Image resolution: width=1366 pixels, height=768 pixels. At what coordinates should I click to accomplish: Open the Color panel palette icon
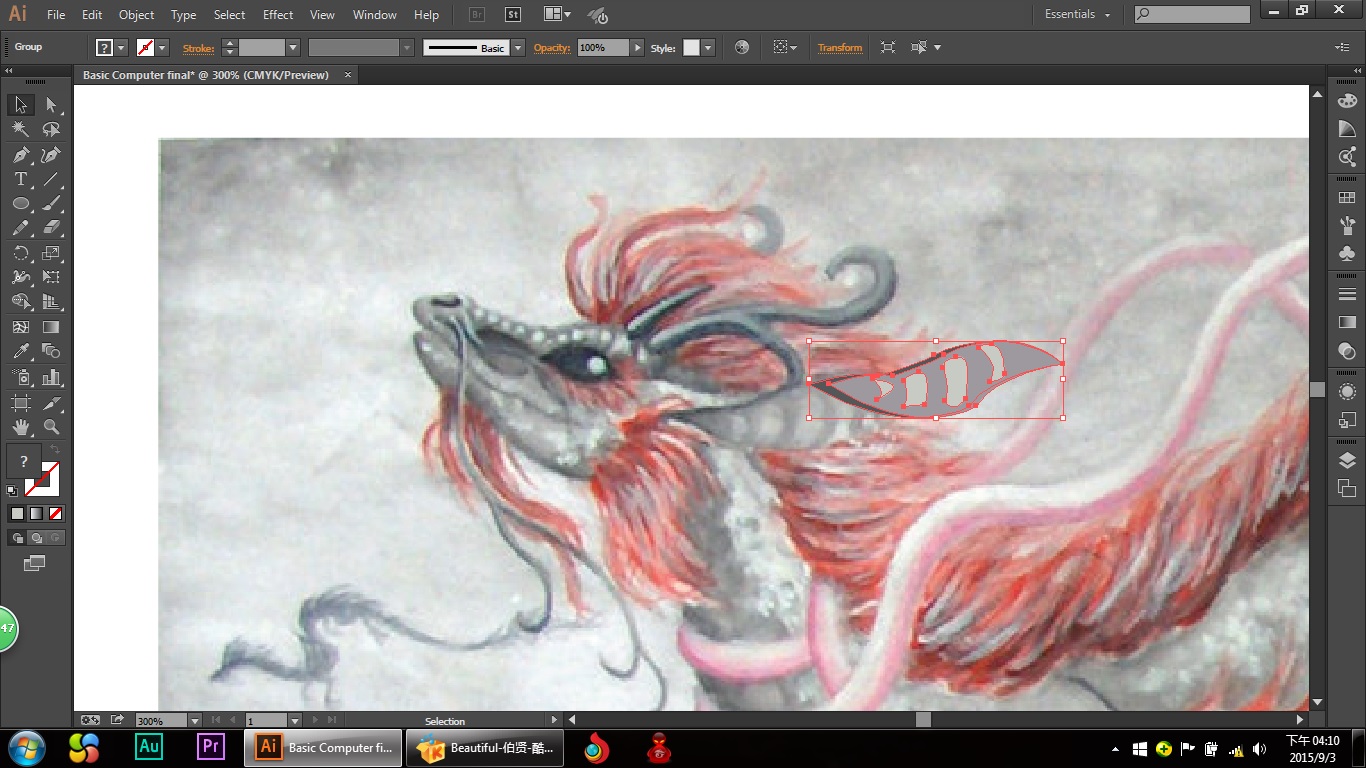(x=1347, y=101)
